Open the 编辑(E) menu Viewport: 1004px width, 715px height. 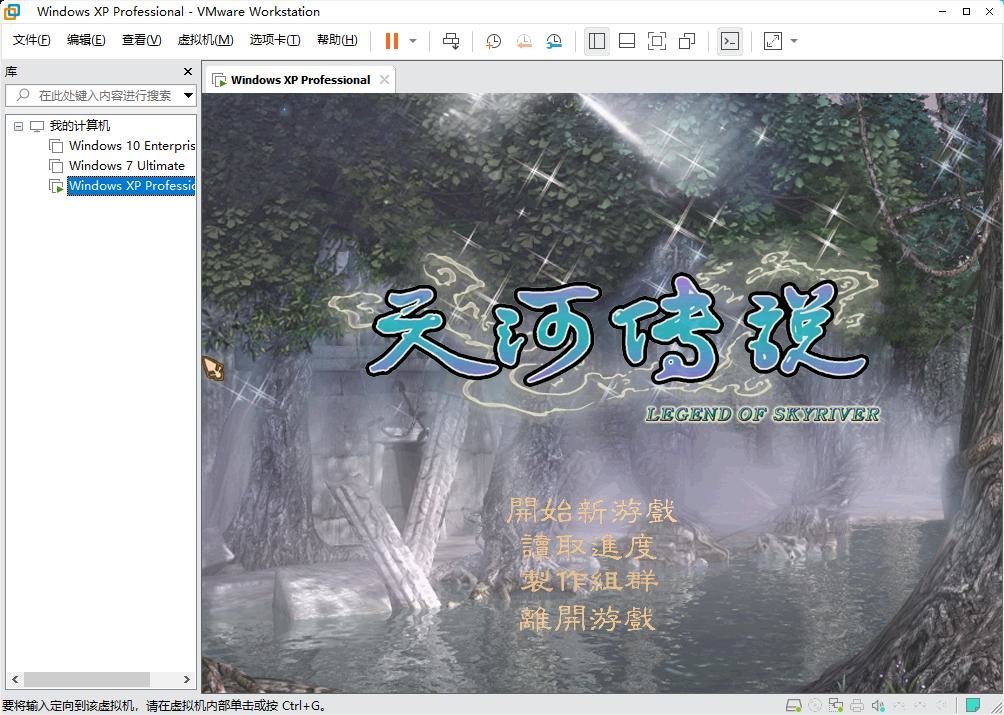click(86, 40)
